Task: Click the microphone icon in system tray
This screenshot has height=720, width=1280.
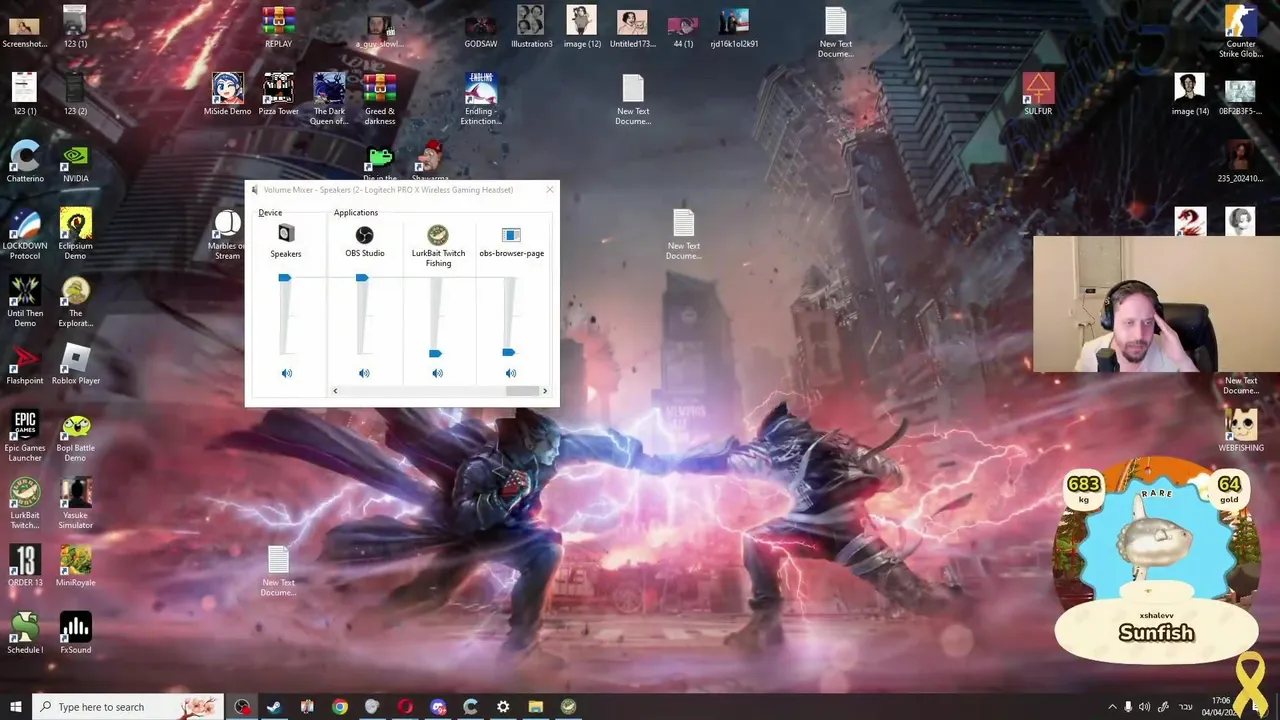Action: pyautogui.click(x=1129, y=707)
